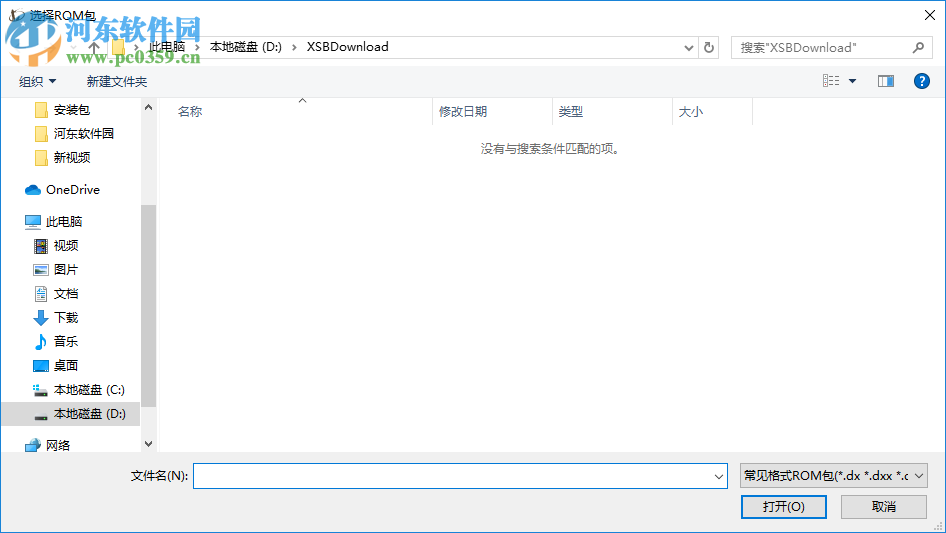946x533 pixels.
Task: Select the 新视频 folder
Action: click(x=71, y=158)
